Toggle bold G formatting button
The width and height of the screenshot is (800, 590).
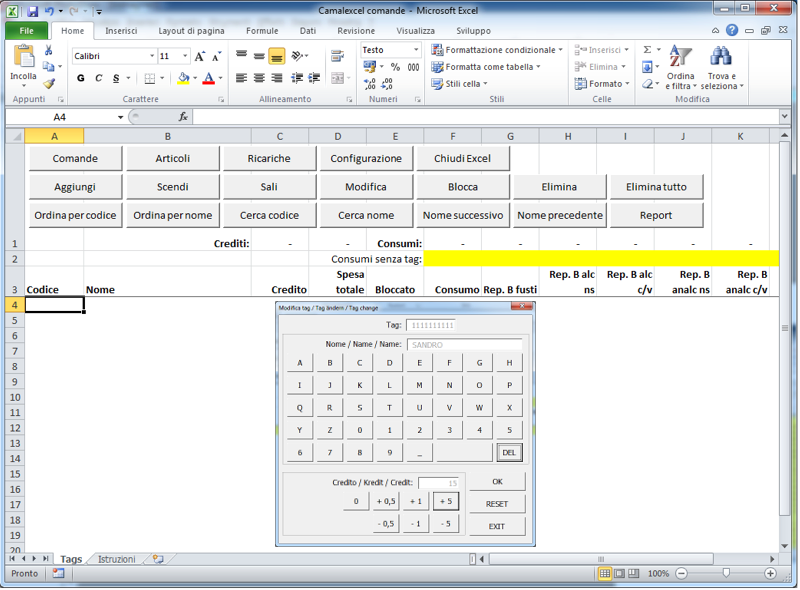(x=82, y=78)
